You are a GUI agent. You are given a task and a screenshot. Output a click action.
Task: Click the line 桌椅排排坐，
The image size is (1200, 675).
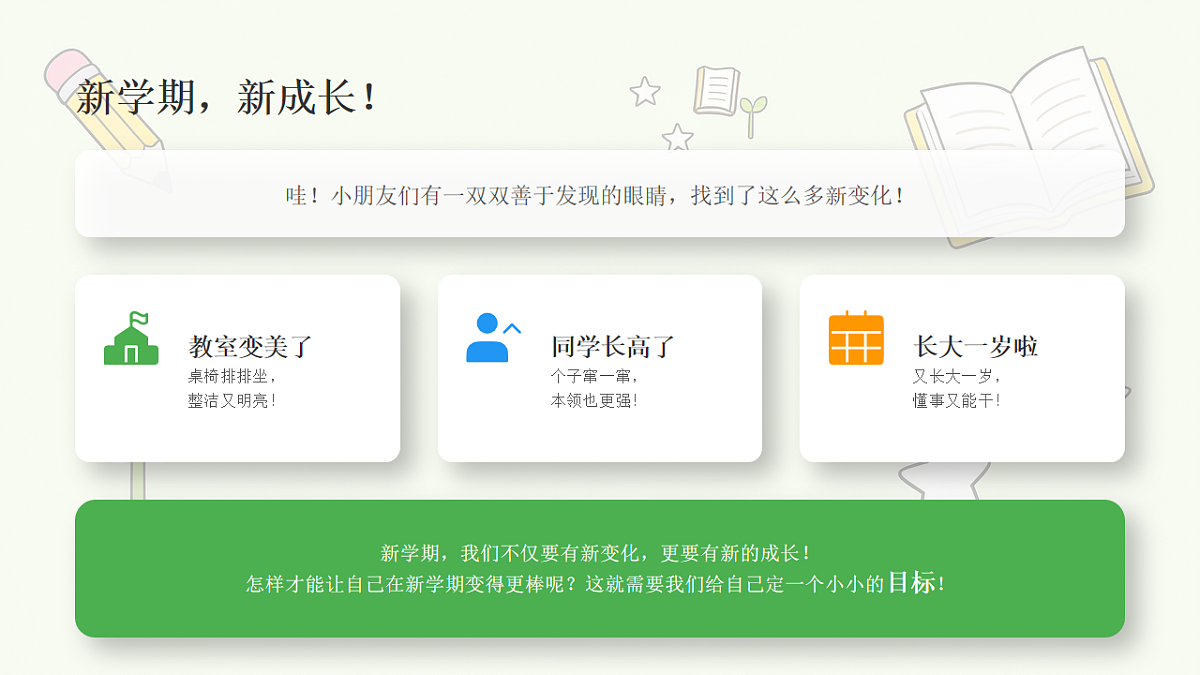click(x=233, y=377)
